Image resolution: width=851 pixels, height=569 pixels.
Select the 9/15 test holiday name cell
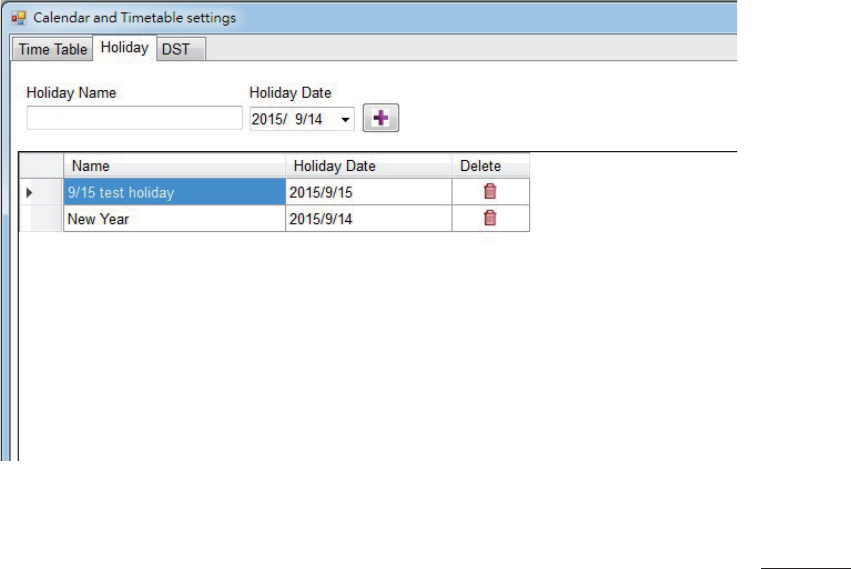pyautogui.click(x=174, y=192)
